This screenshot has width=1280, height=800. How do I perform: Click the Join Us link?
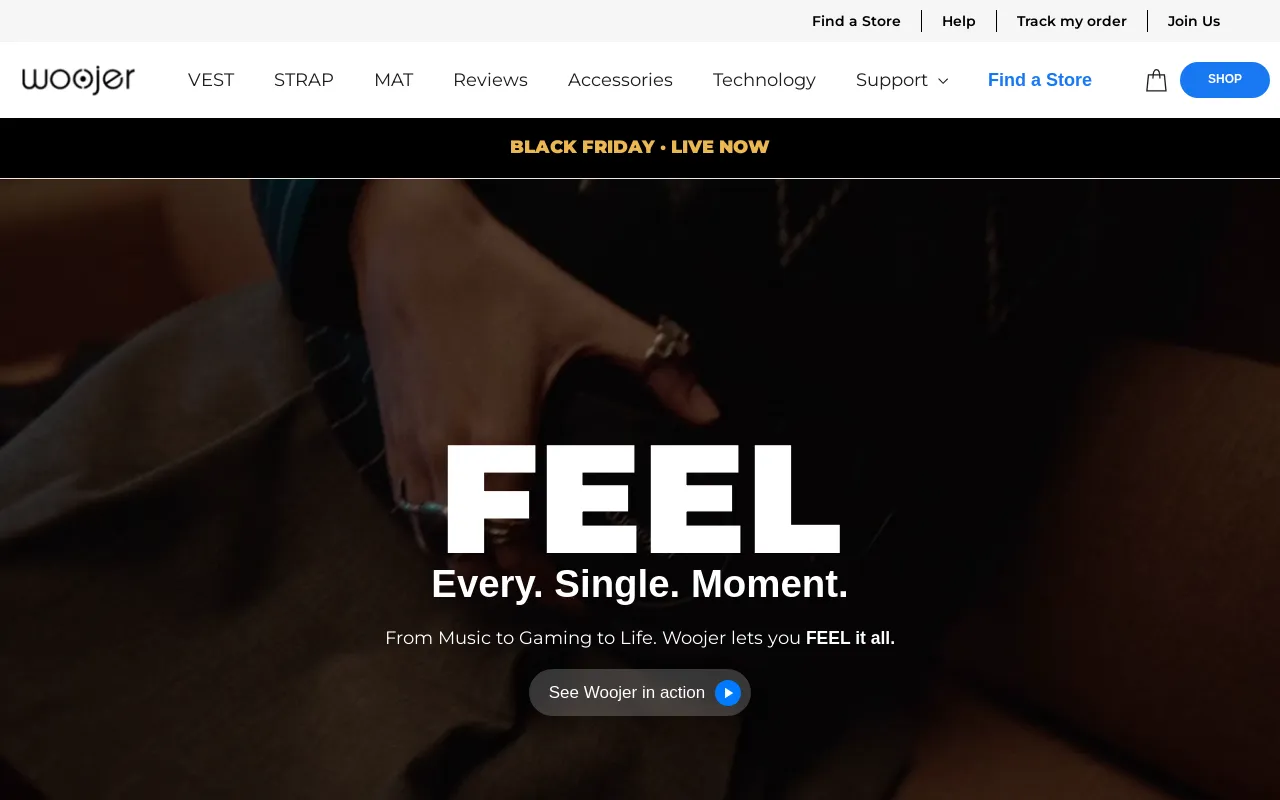pyautogui.click(x=1194, y=21)
